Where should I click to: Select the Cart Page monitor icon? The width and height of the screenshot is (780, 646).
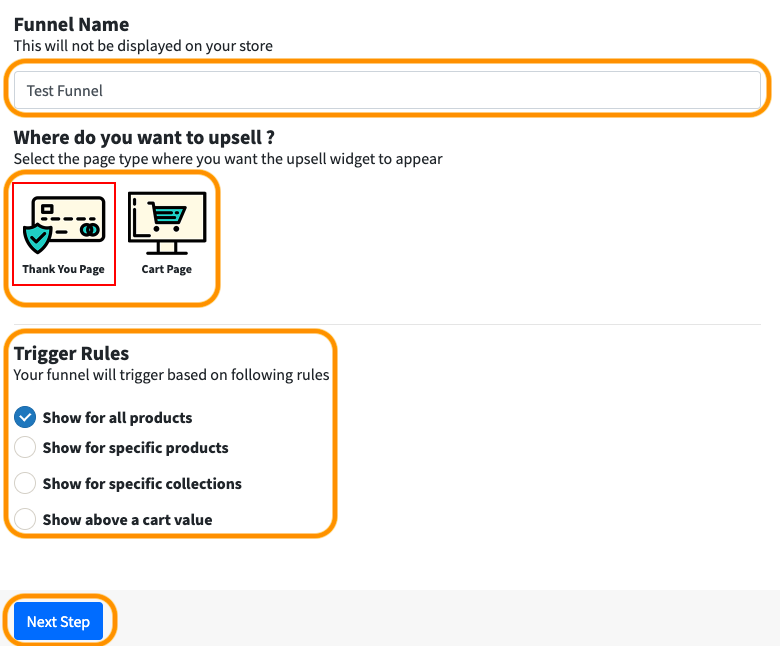[167, 222]
